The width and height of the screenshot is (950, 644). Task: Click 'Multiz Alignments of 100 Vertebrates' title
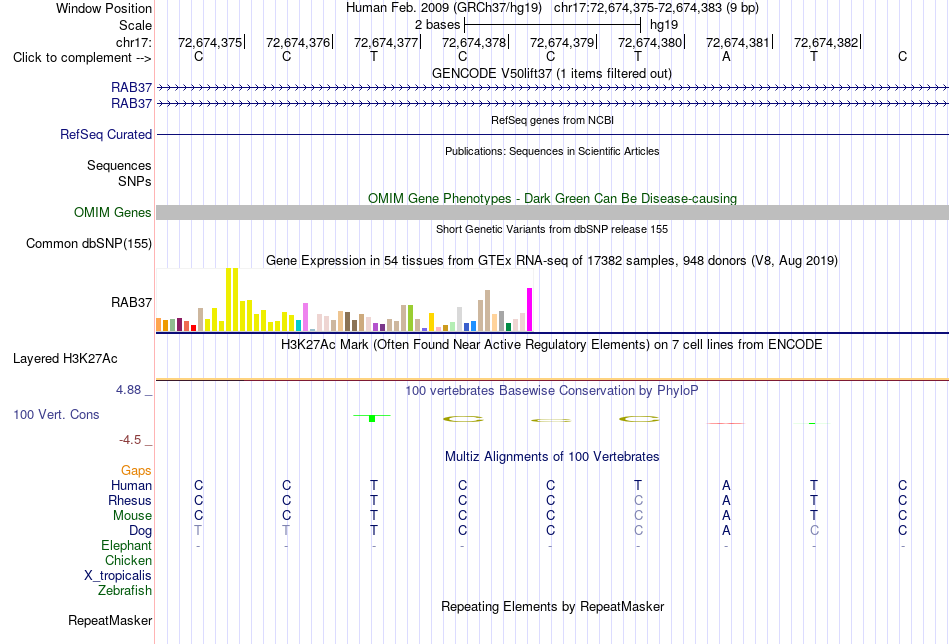point(552,457)
